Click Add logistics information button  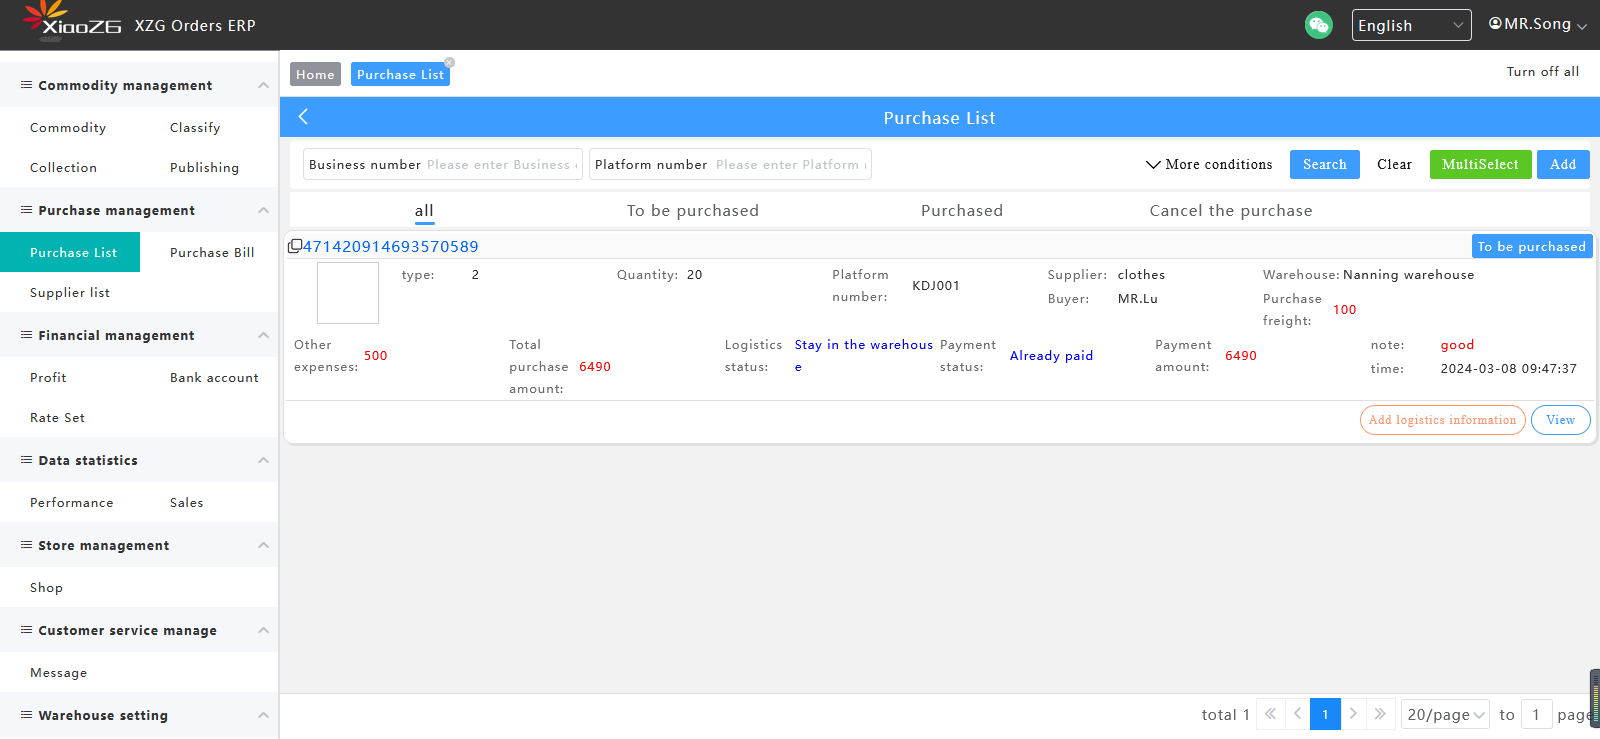[1441, 420]
